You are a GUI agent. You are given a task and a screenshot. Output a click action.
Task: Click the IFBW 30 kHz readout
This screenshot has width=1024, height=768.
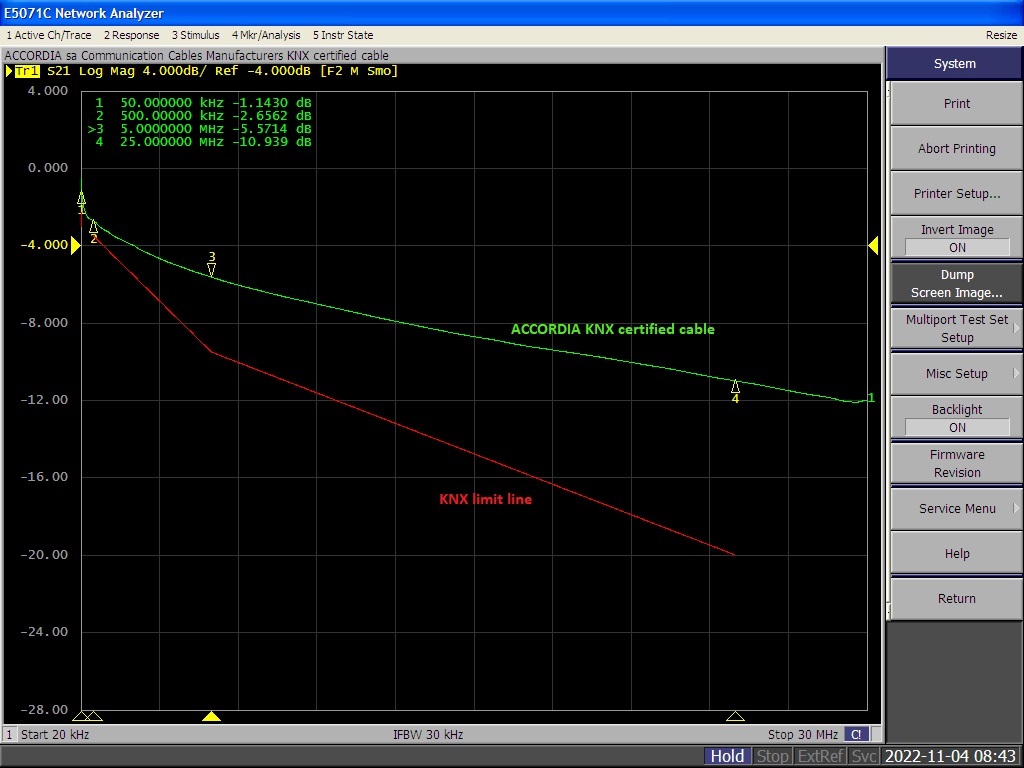[x=428, y=734]
